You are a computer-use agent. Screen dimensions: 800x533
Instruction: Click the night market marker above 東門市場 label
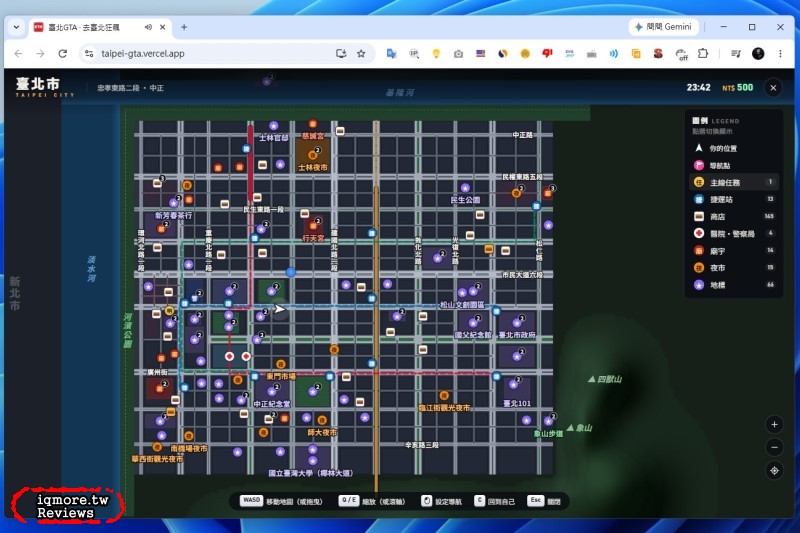(281, 364)
